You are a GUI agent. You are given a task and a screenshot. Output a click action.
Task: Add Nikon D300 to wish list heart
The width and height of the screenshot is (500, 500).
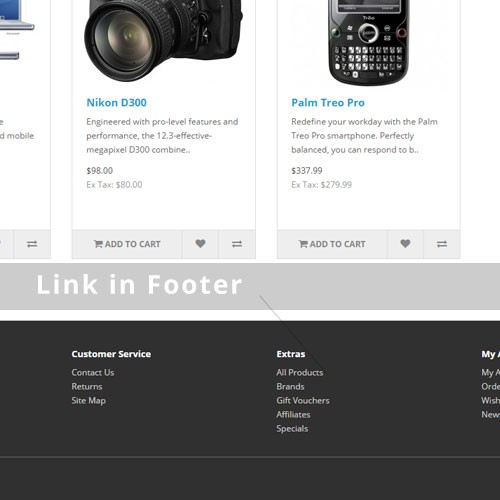tap(200, 244)
